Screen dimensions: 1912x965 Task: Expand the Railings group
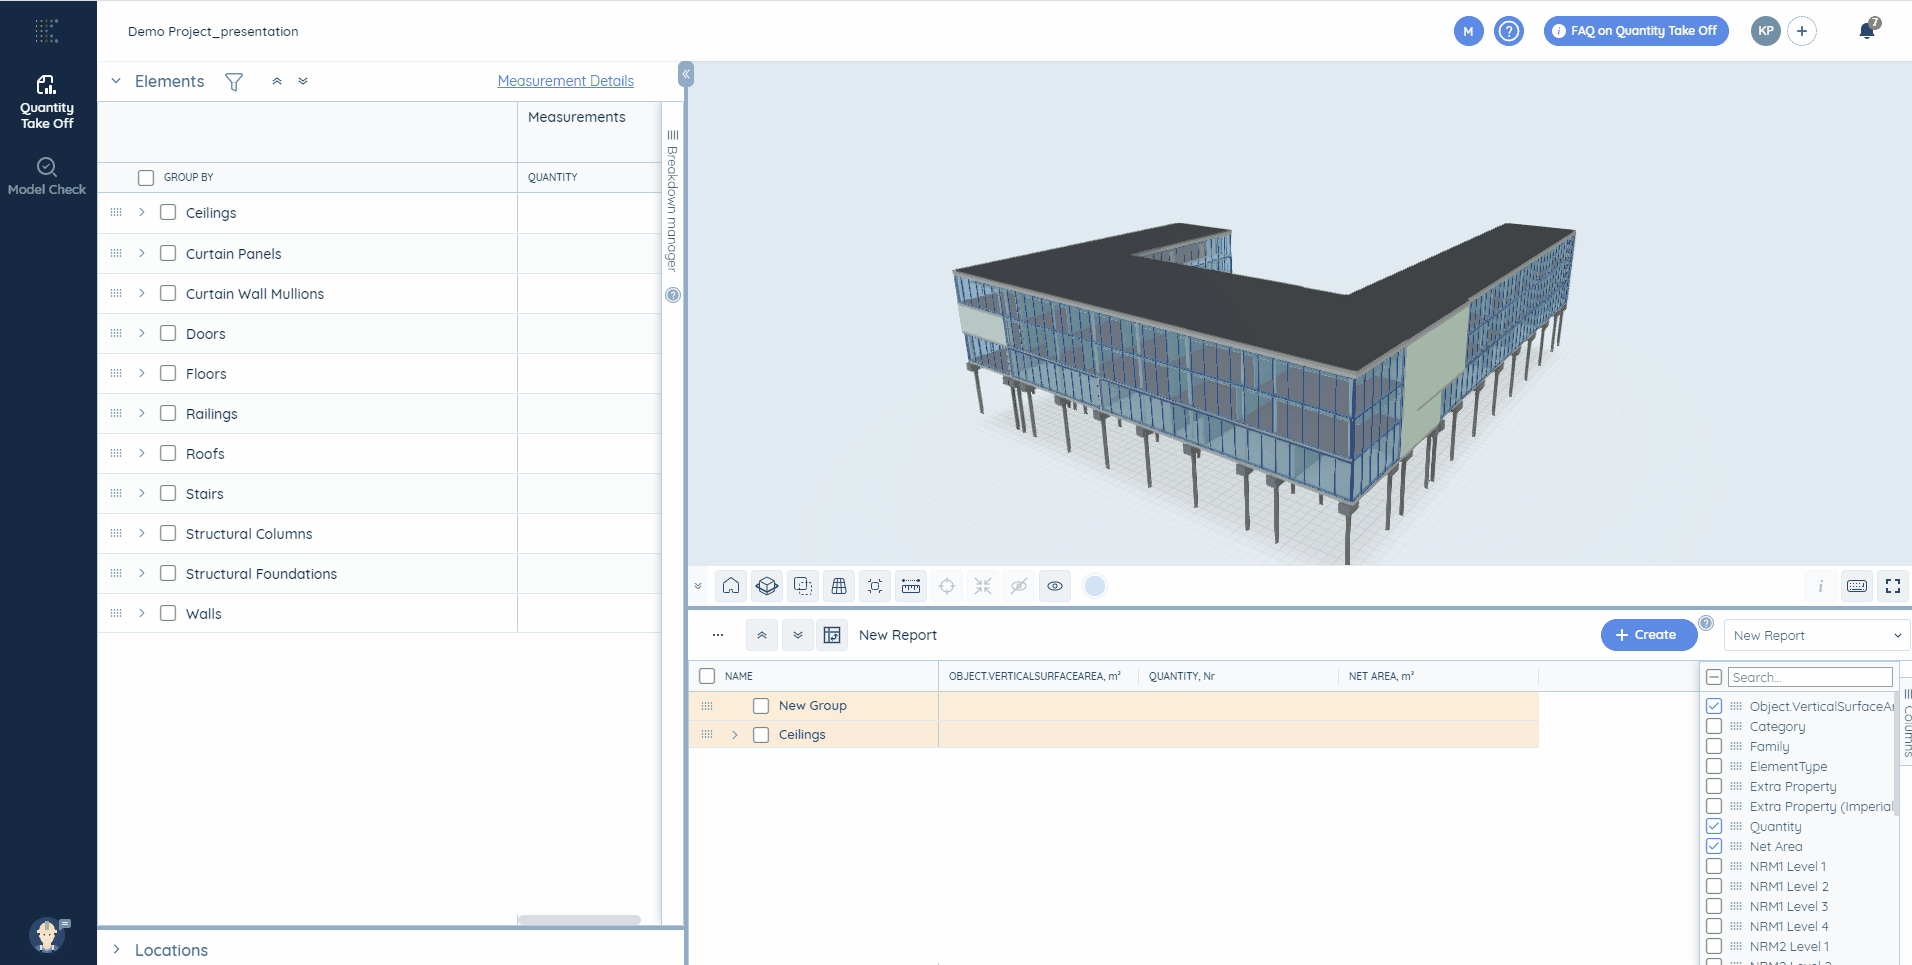click(x=142, y=413)
